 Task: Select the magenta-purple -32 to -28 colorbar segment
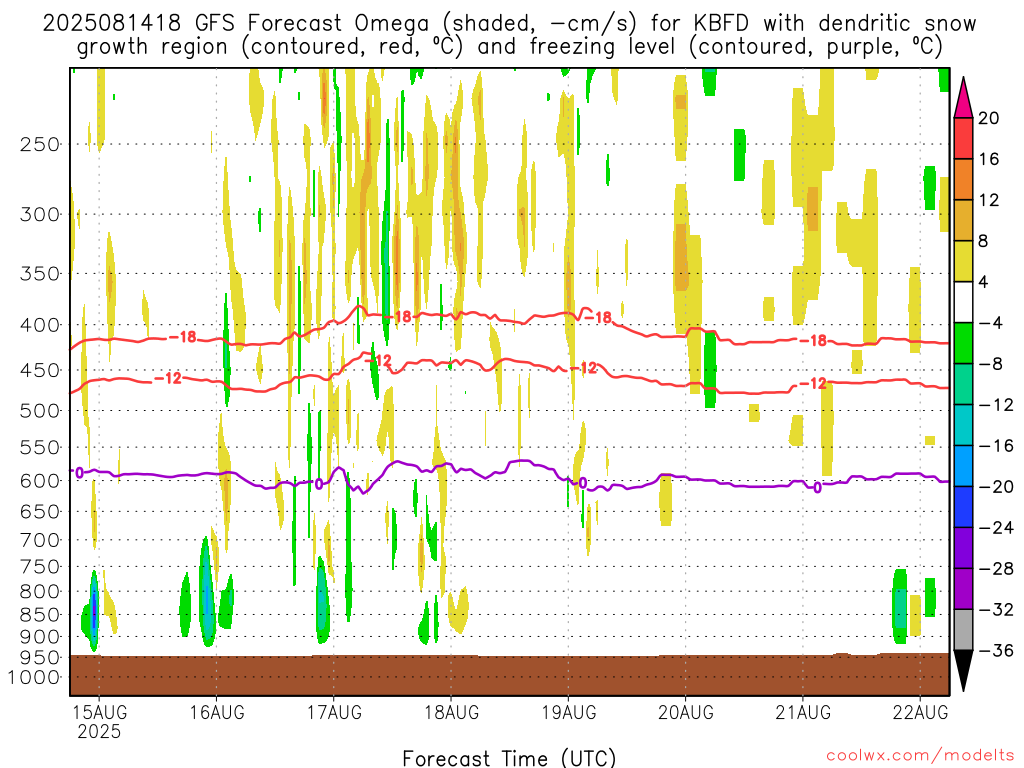coord(963,589)
